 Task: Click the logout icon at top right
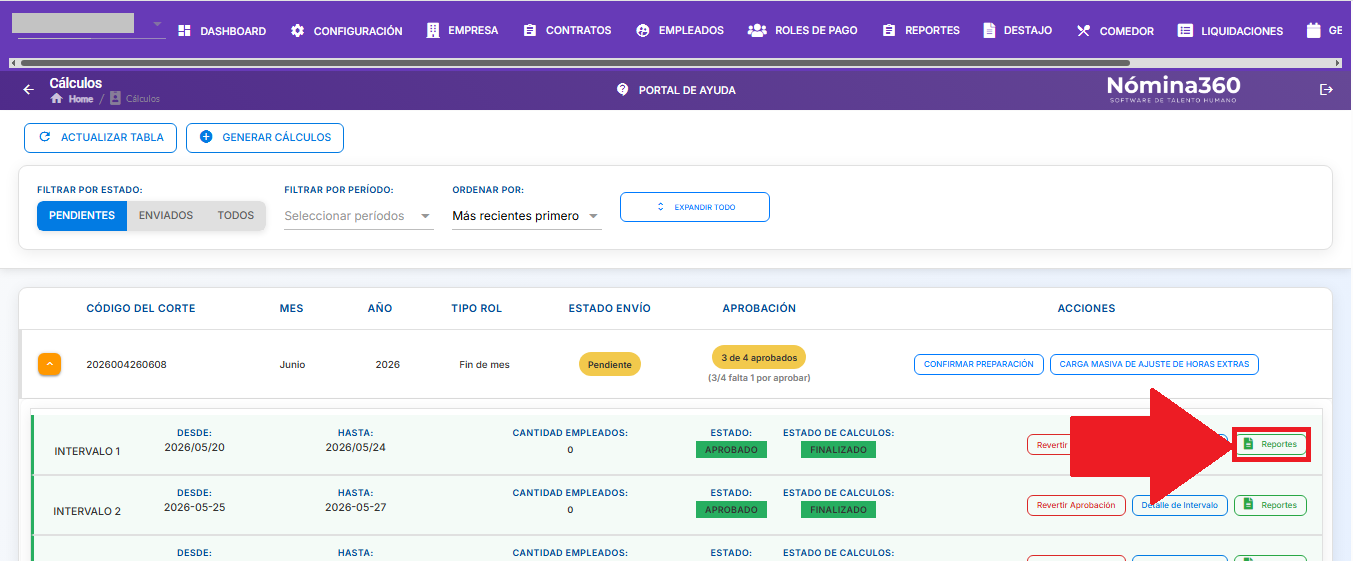coord(1326,90)
